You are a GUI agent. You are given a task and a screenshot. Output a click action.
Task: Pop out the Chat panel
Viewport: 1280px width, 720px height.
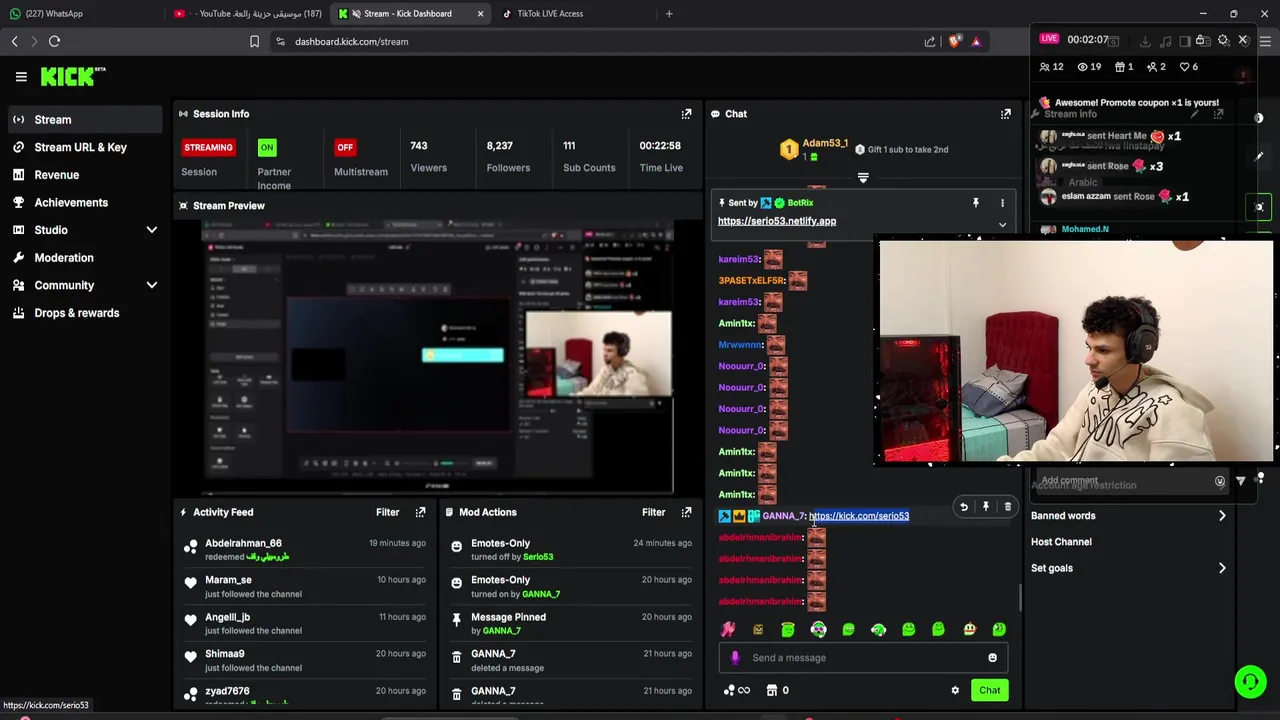click(1005, 114)
